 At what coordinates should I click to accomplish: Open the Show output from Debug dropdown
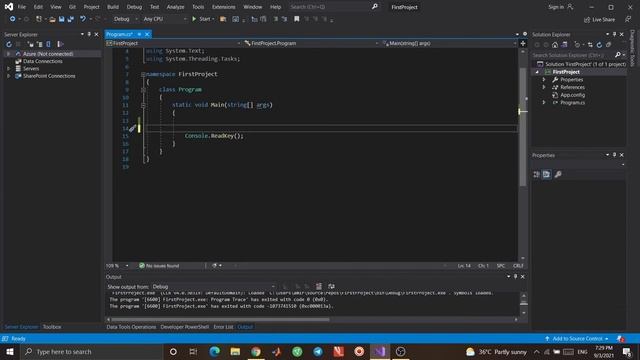[213, 287]
